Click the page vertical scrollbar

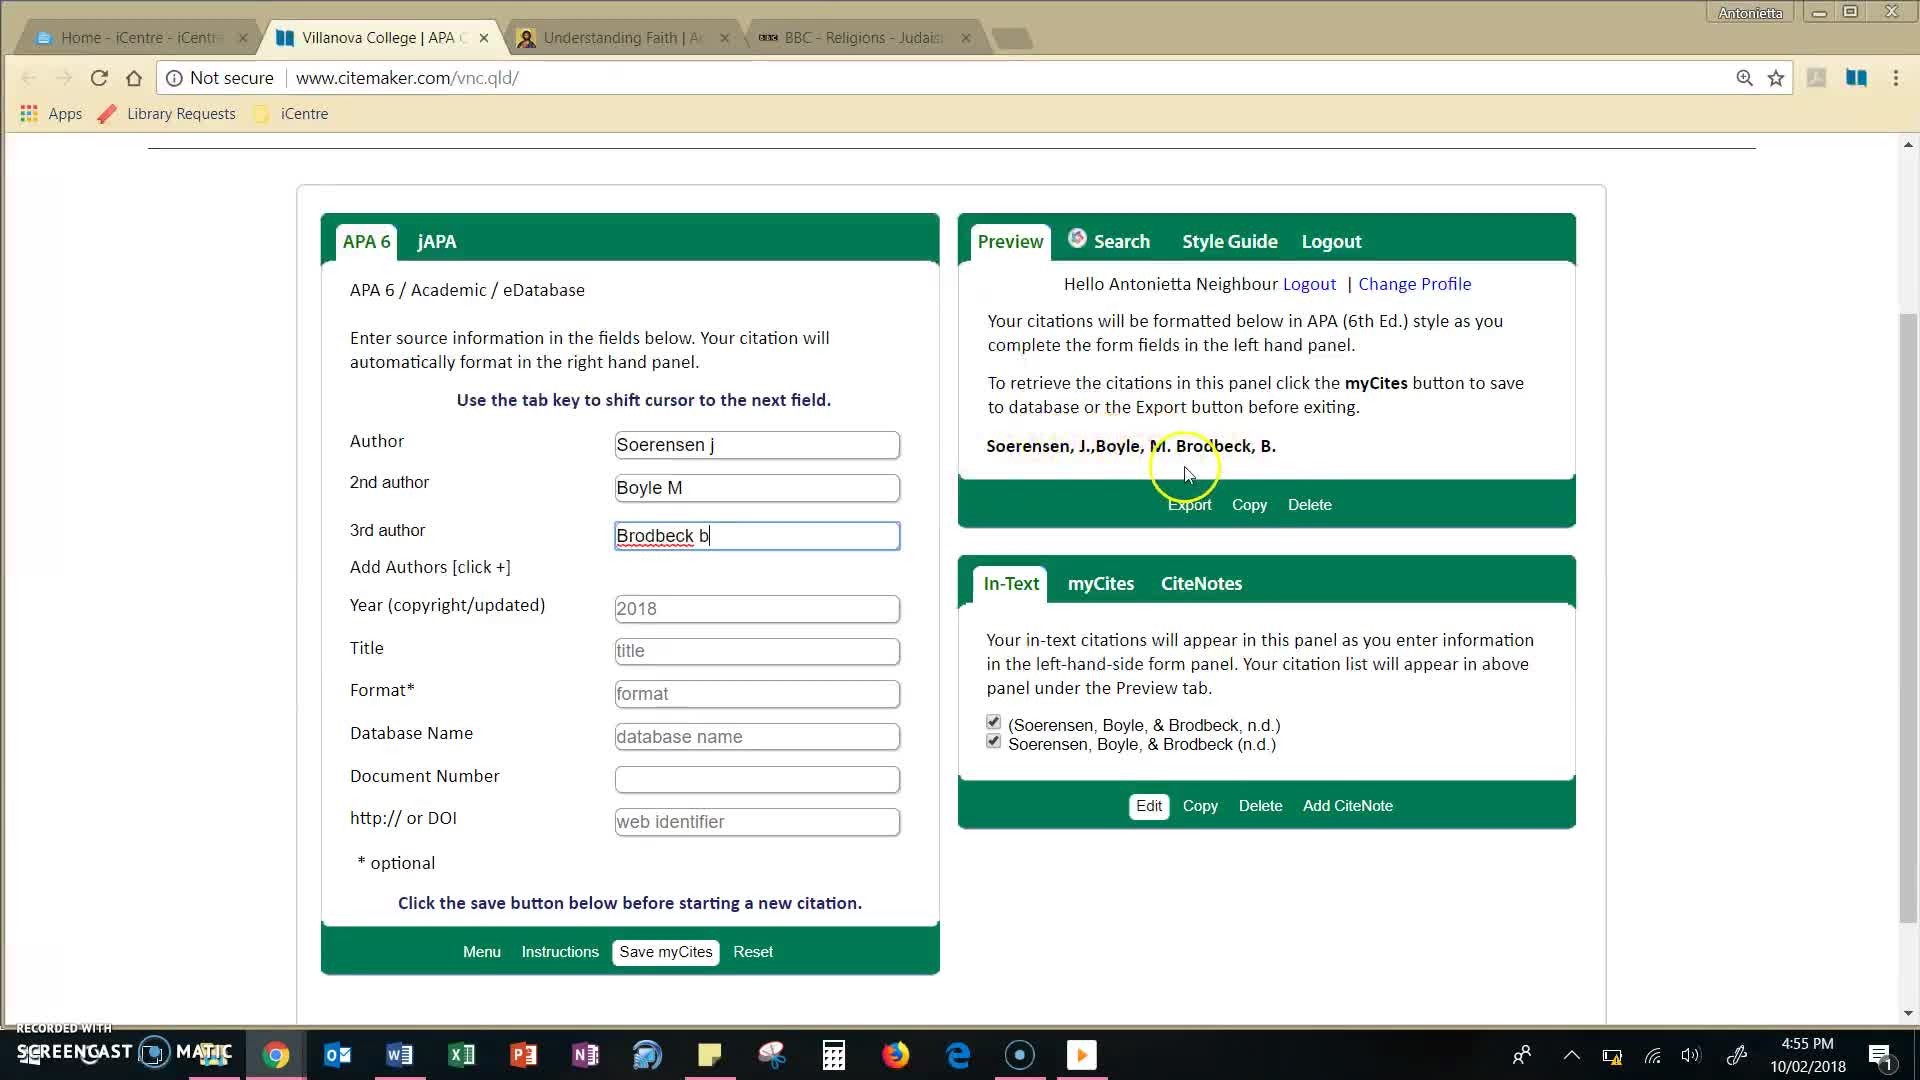click(1908, 620)
